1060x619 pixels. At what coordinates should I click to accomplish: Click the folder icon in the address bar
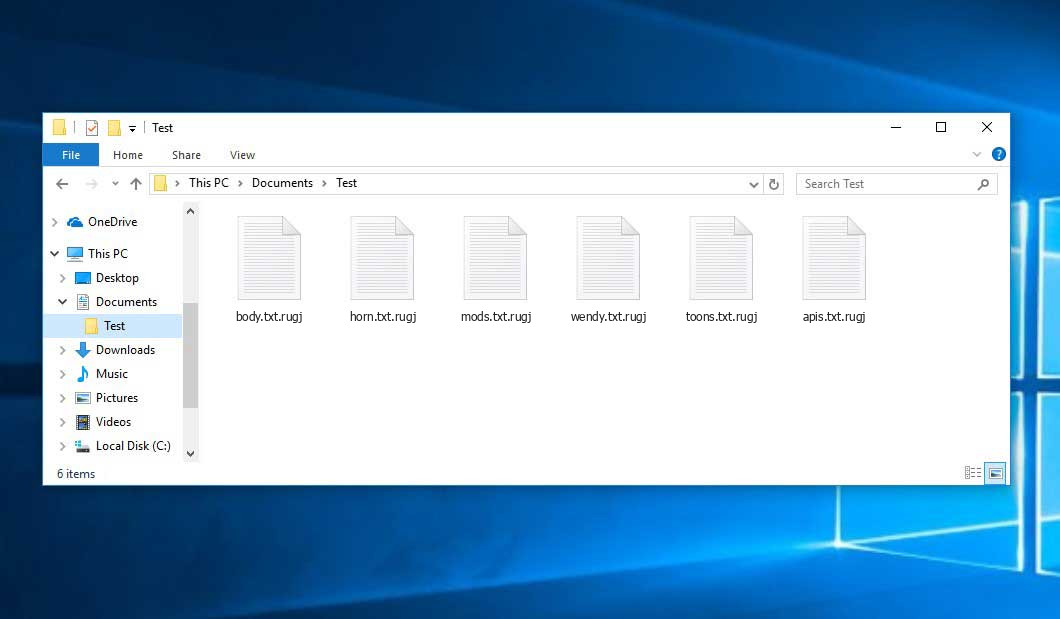tap(161, 183)
